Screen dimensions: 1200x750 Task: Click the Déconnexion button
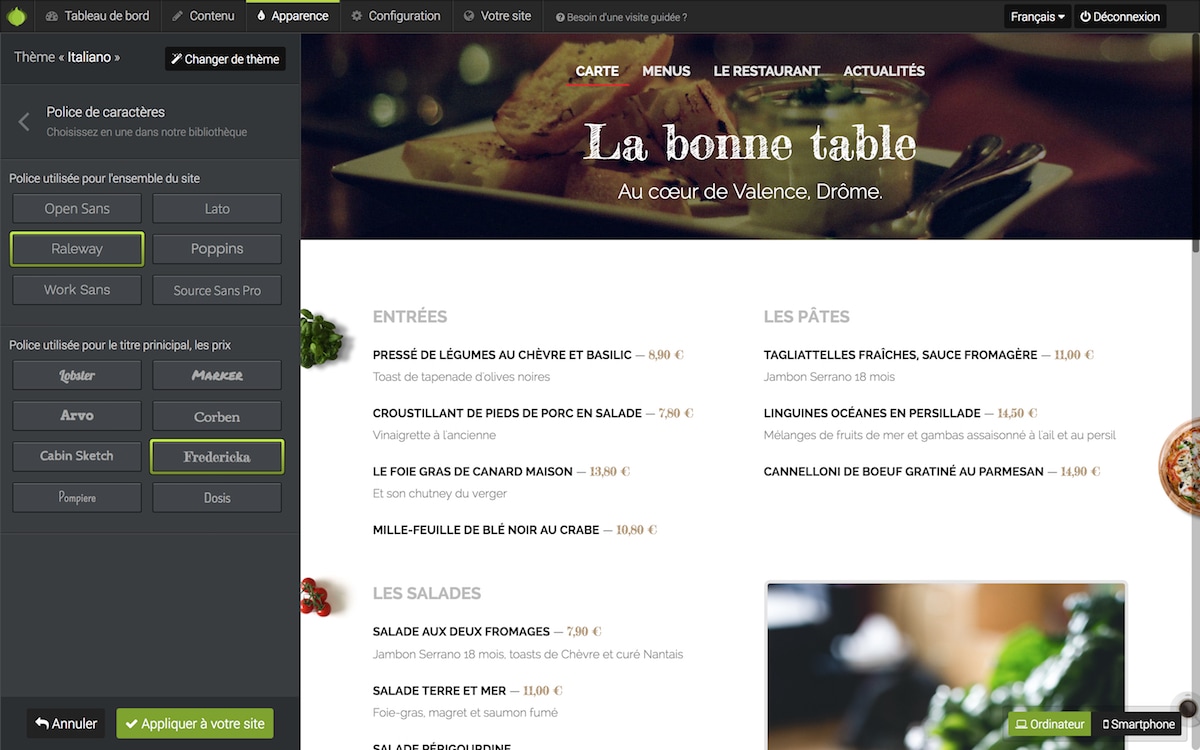click(x=1120, y=17)
